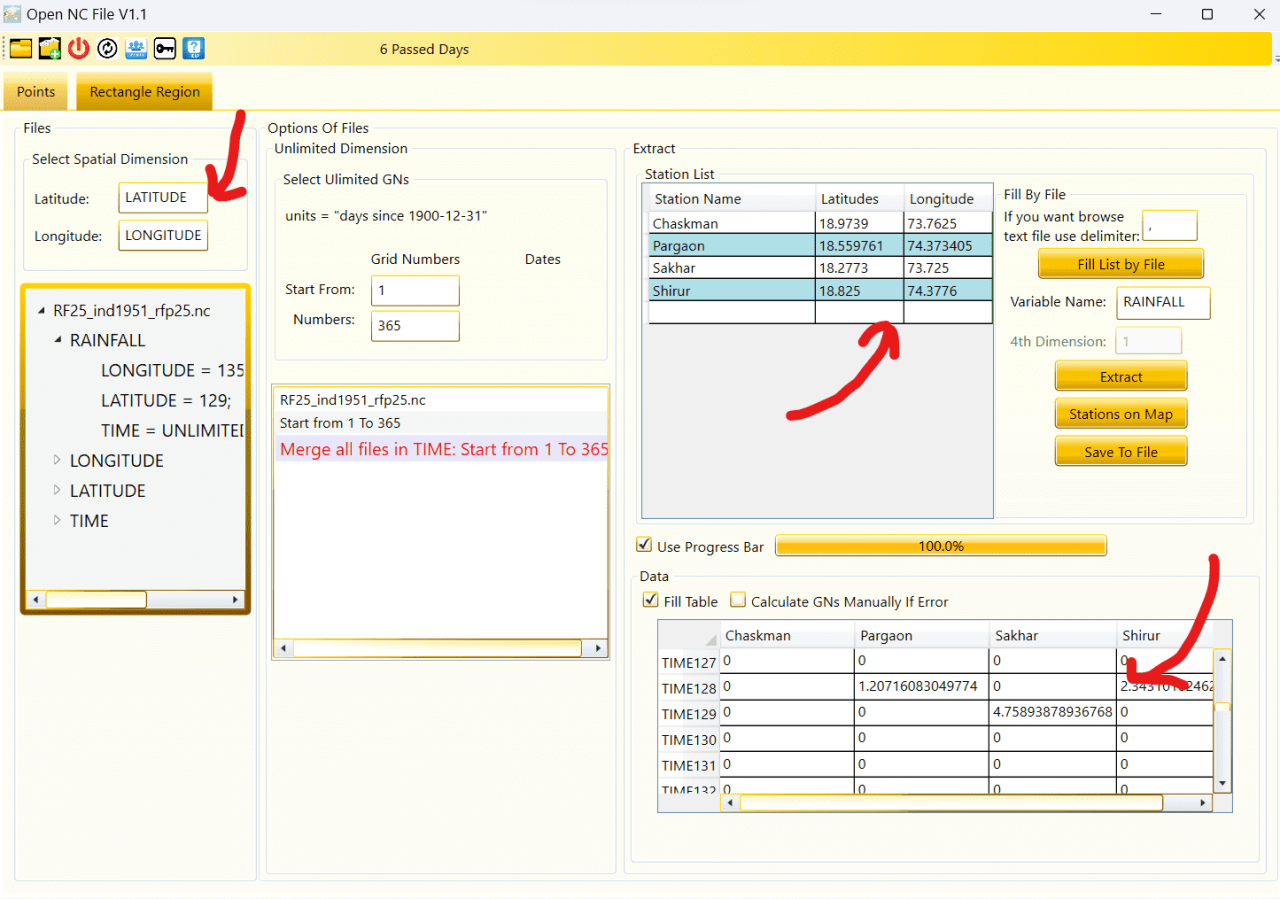Click the Extract button
Screen dimensions: 1280x899
pos(1121,377)
